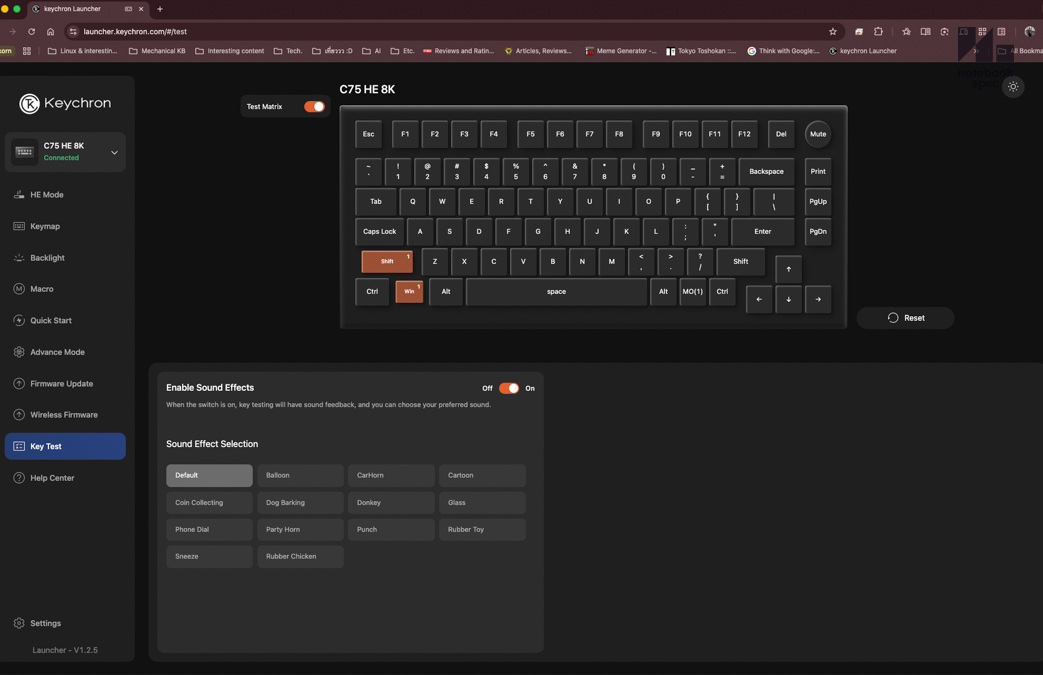
Task: Select the Rubber Chicken sound effect
Action: point(300,556)
